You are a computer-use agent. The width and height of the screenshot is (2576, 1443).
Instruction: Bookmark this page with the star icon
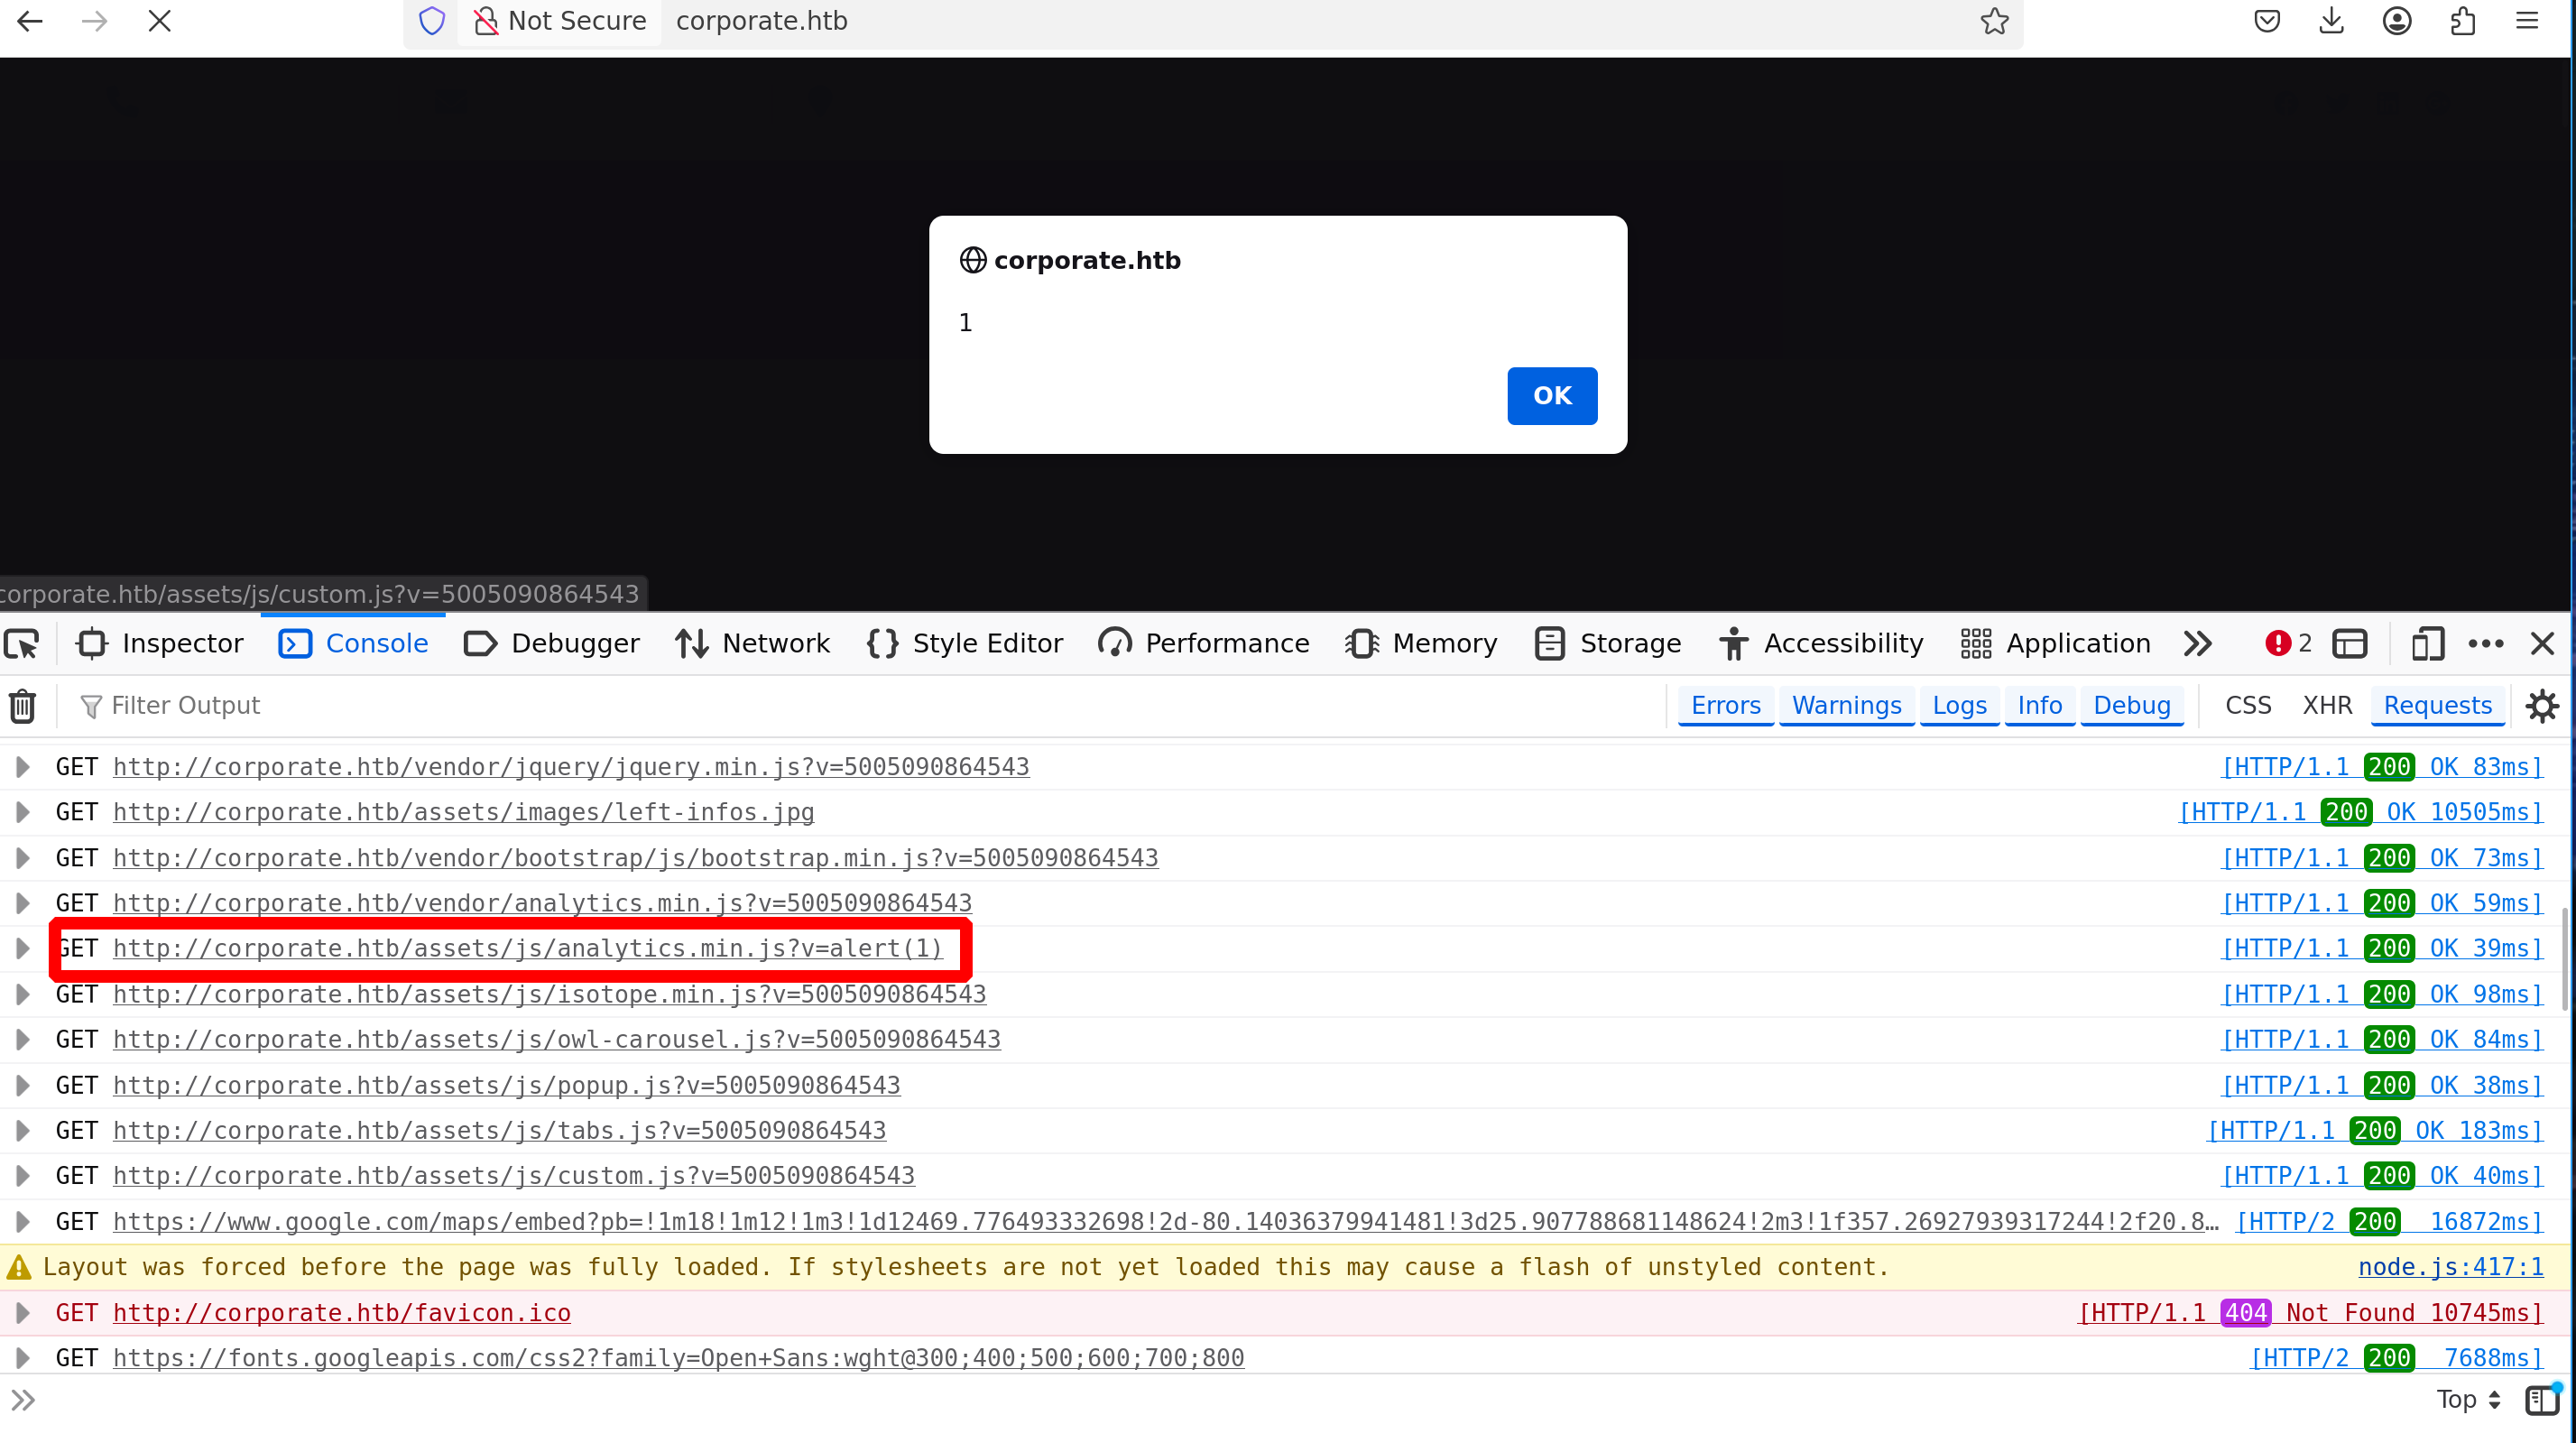coord(1995,20)
